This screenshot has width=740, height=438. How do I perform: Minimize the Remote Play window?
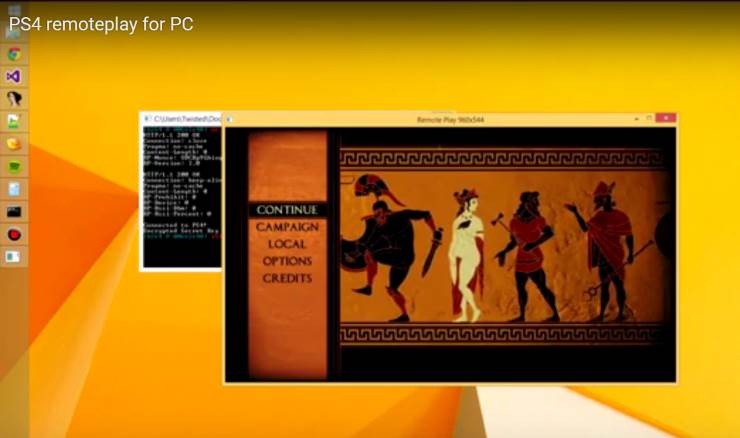tap(636, 118)
